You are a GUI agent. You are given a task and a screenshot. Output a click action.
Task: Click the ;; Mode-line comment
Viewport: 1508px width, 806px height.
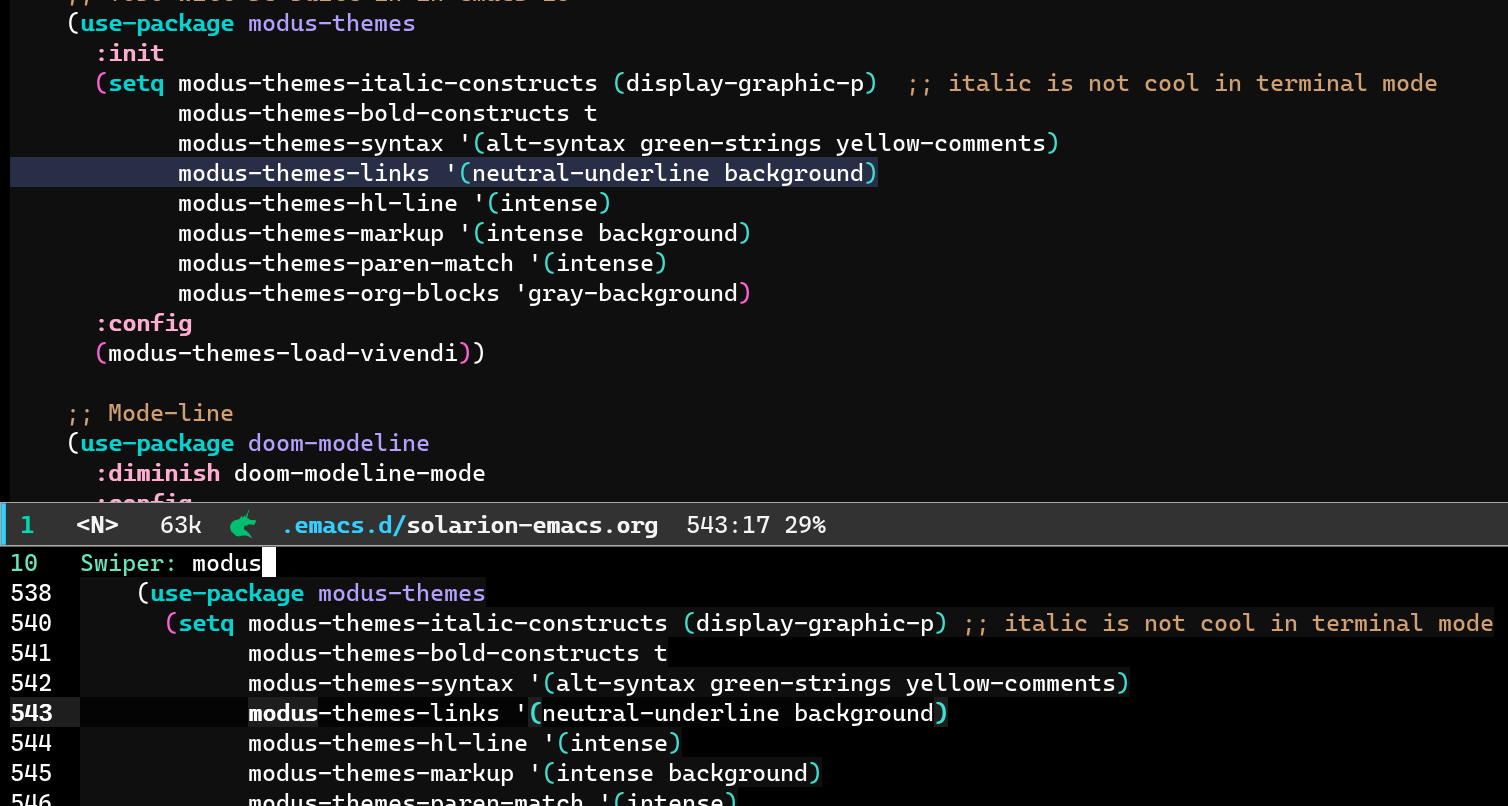point(151,413)
